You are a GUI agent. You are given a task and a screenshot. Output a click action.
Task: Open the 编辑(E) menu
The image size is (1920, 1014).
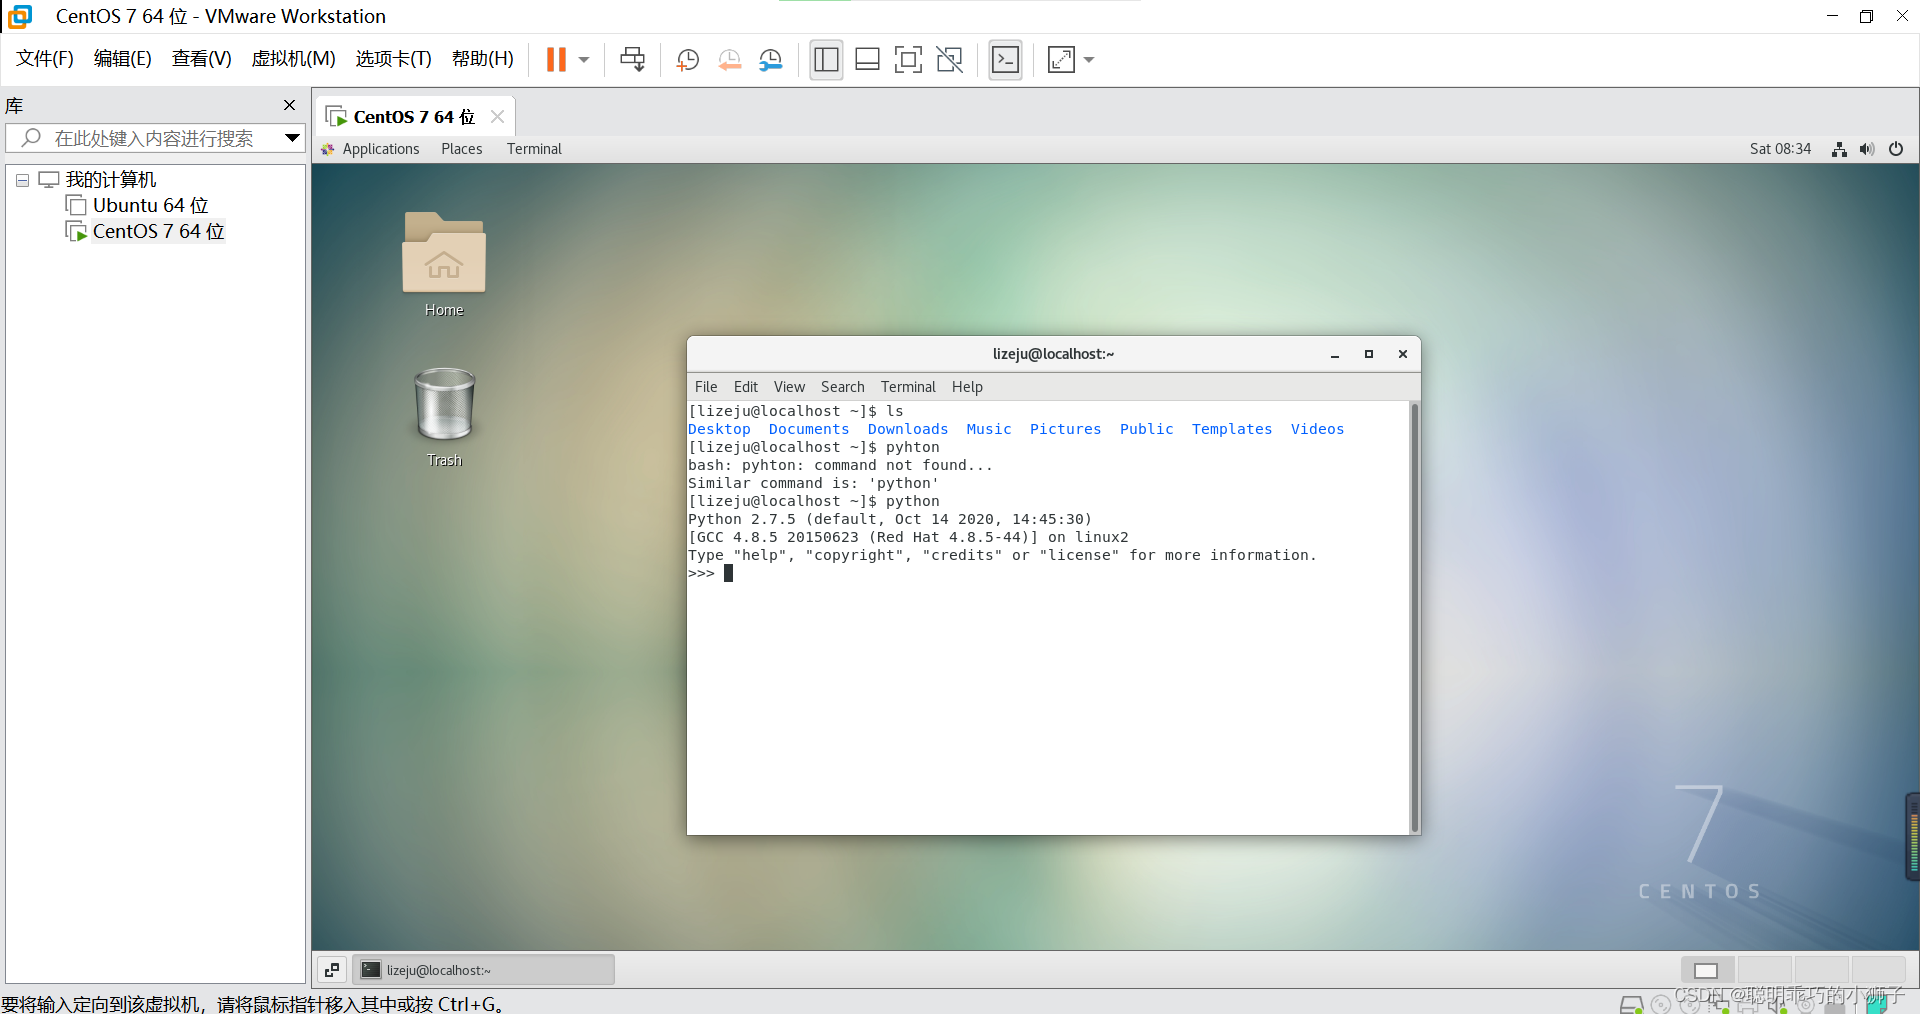123,59
